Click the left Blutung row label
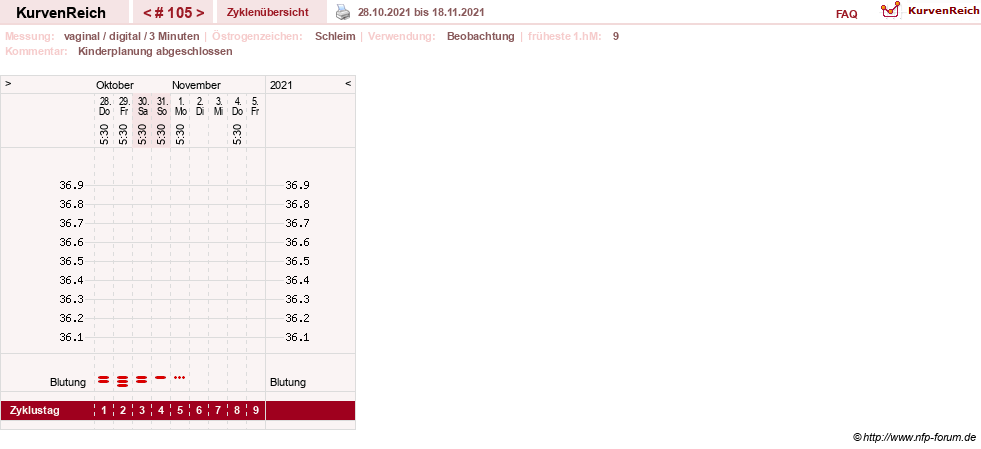Viewport: 981px width, 449px height. click(x=68, y=382)
